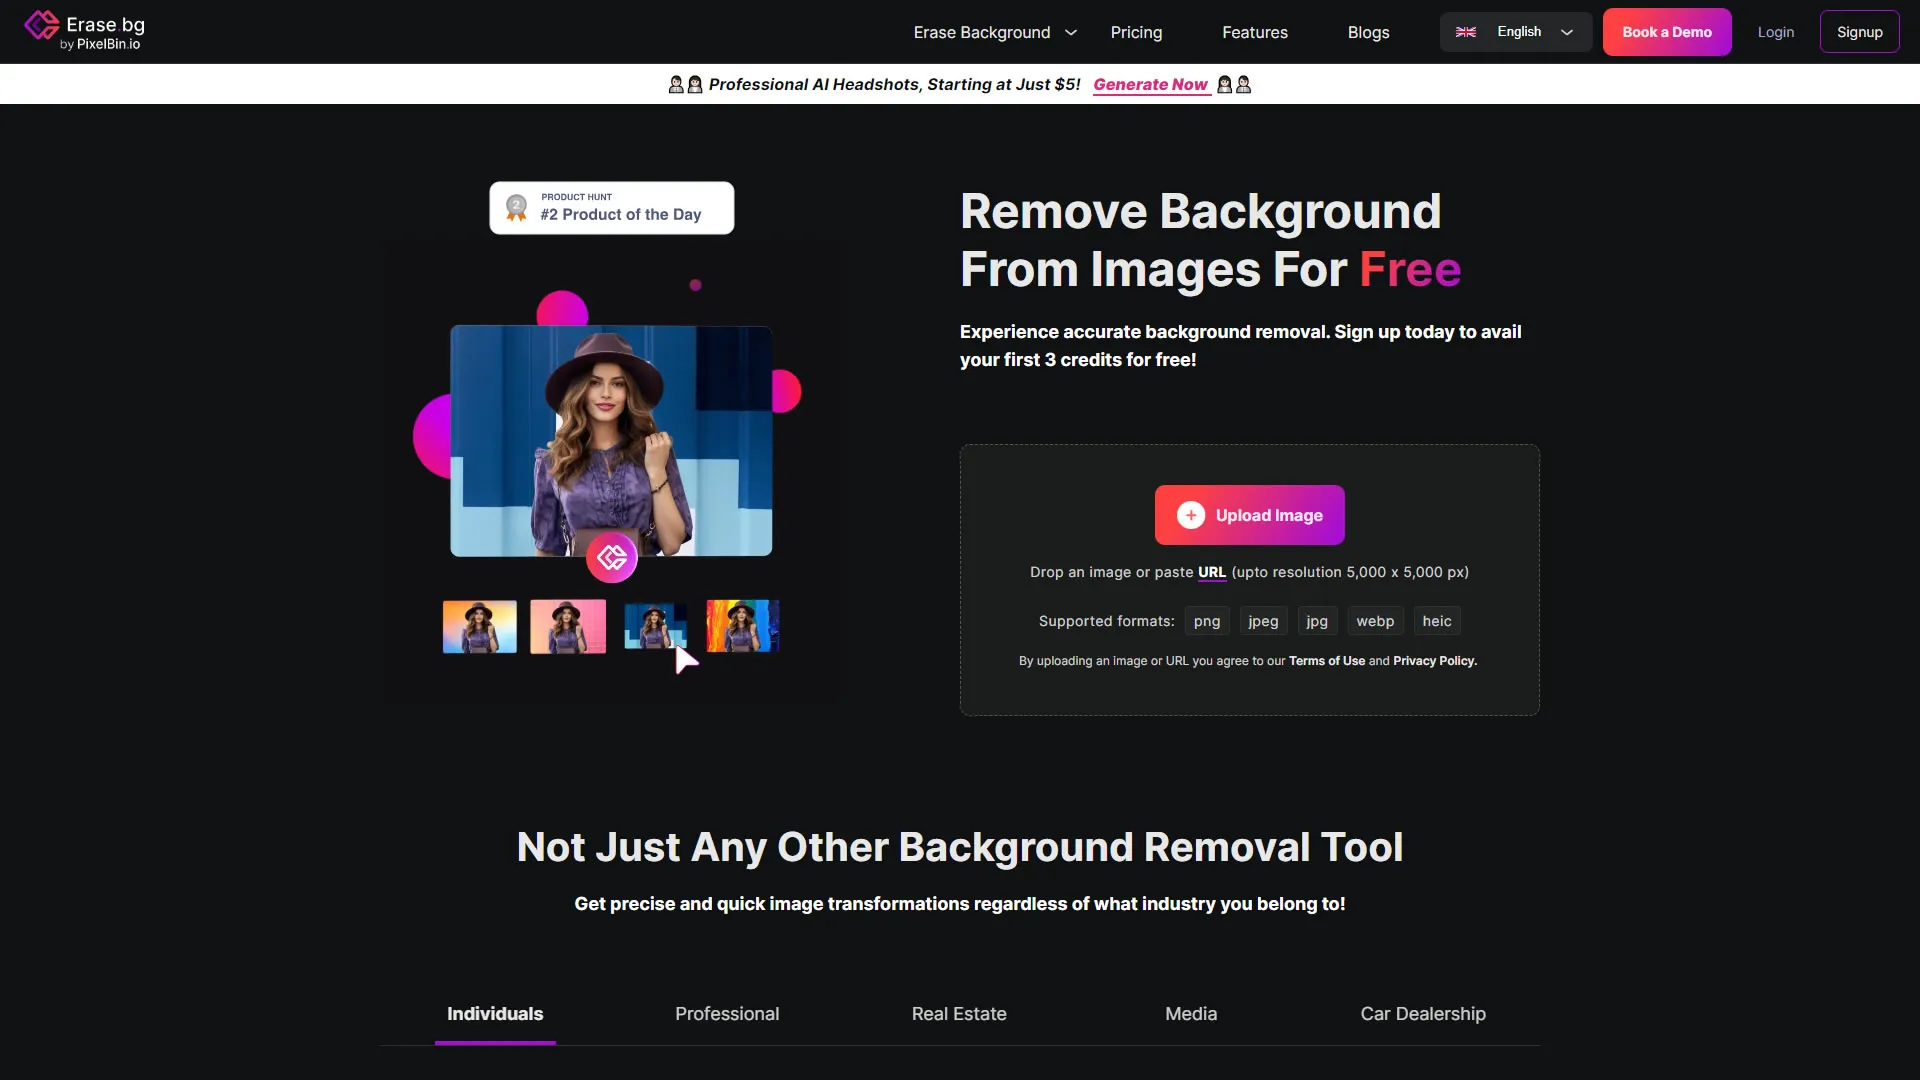Open the English language dropdown
This screenshot has height=1080, width=1920.
pos(1515,32)
